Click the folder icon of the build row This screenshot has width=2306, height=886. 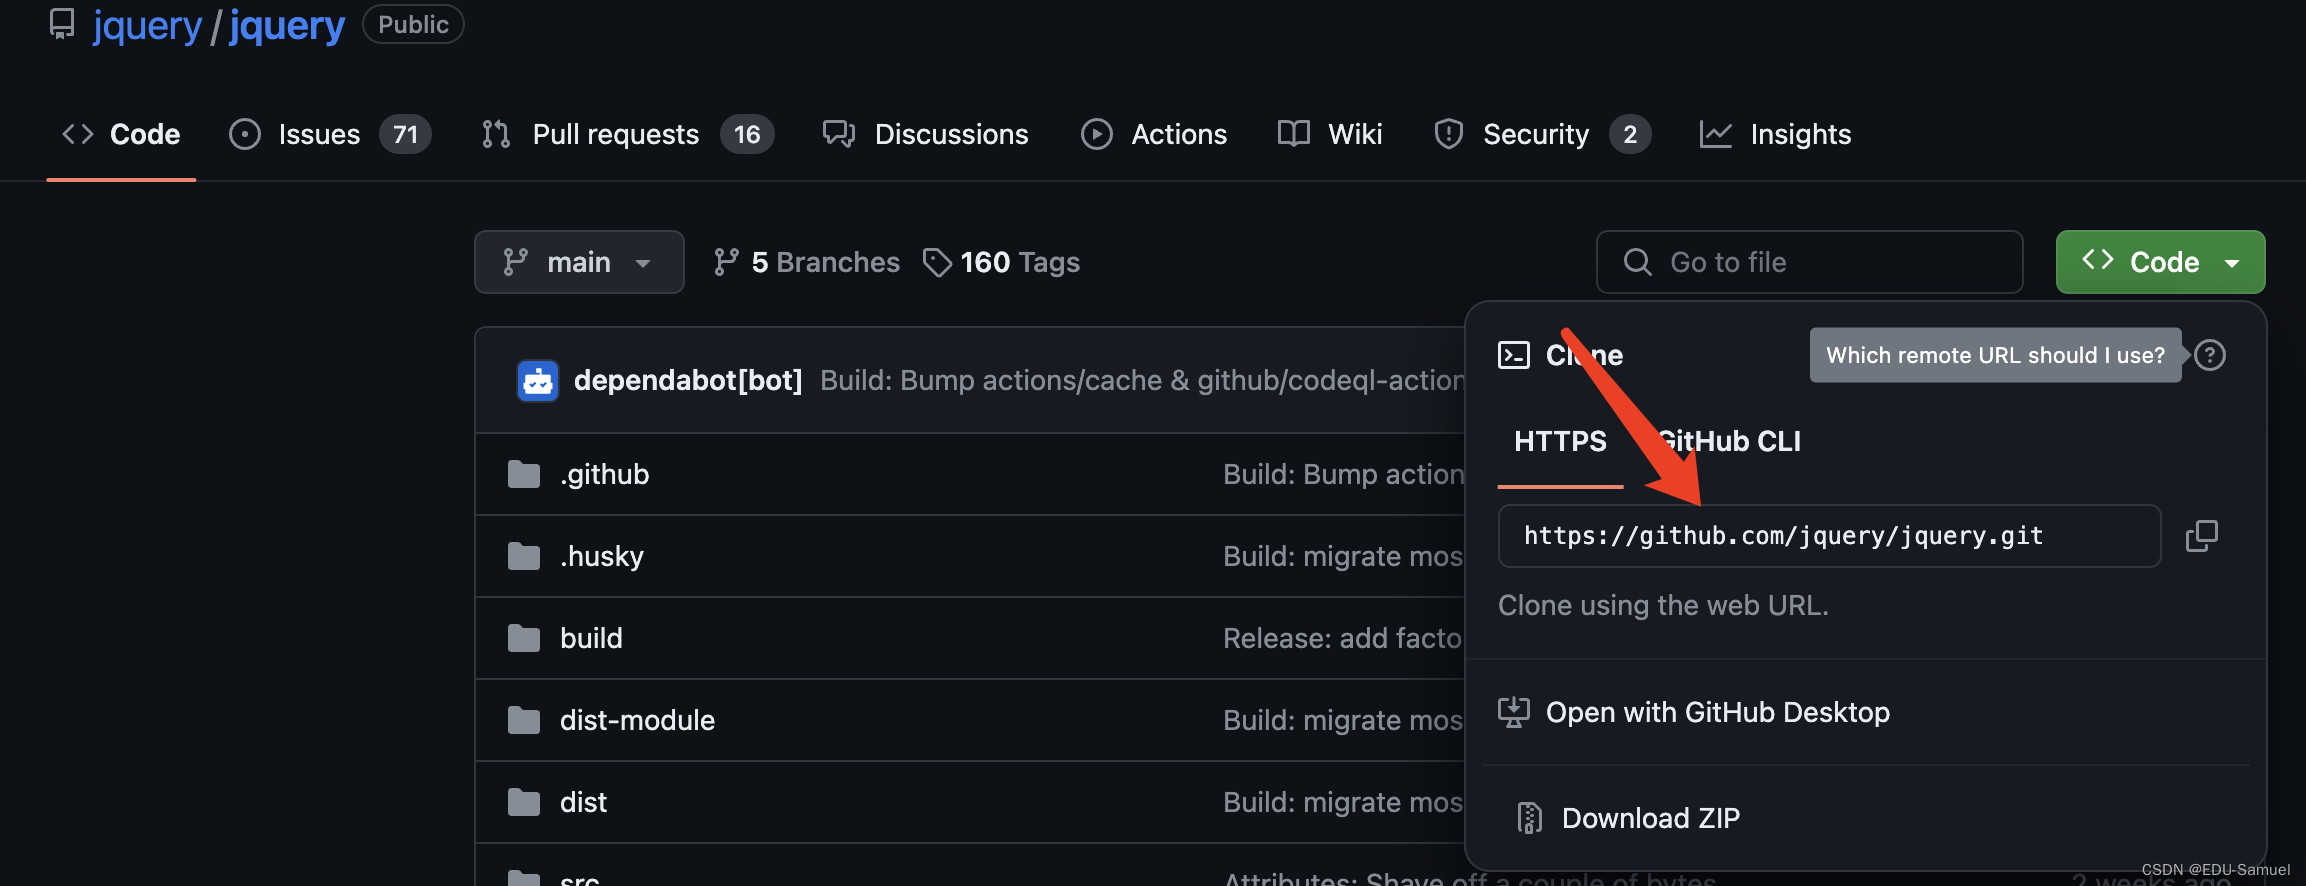pyautogui.click(x=524, y=638)
